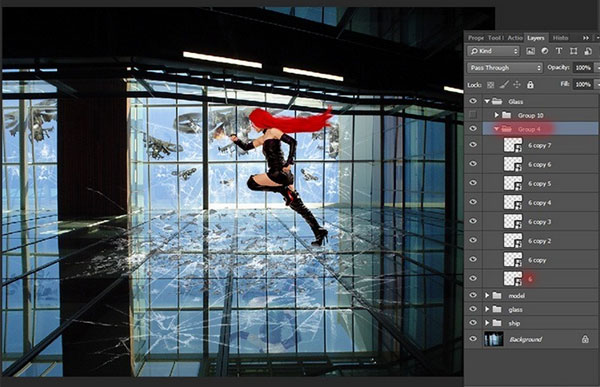Screen dimensions: 600x387
Task: Click the lock all padlock icon
Action: pyautogui.click(x=530, y=85)
